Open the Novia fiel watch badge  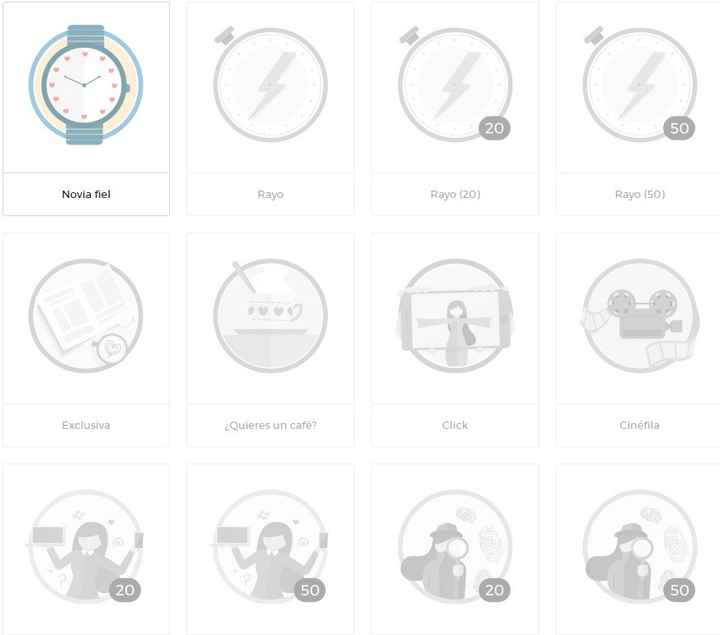pyautogui.click(x=86, y=85)
